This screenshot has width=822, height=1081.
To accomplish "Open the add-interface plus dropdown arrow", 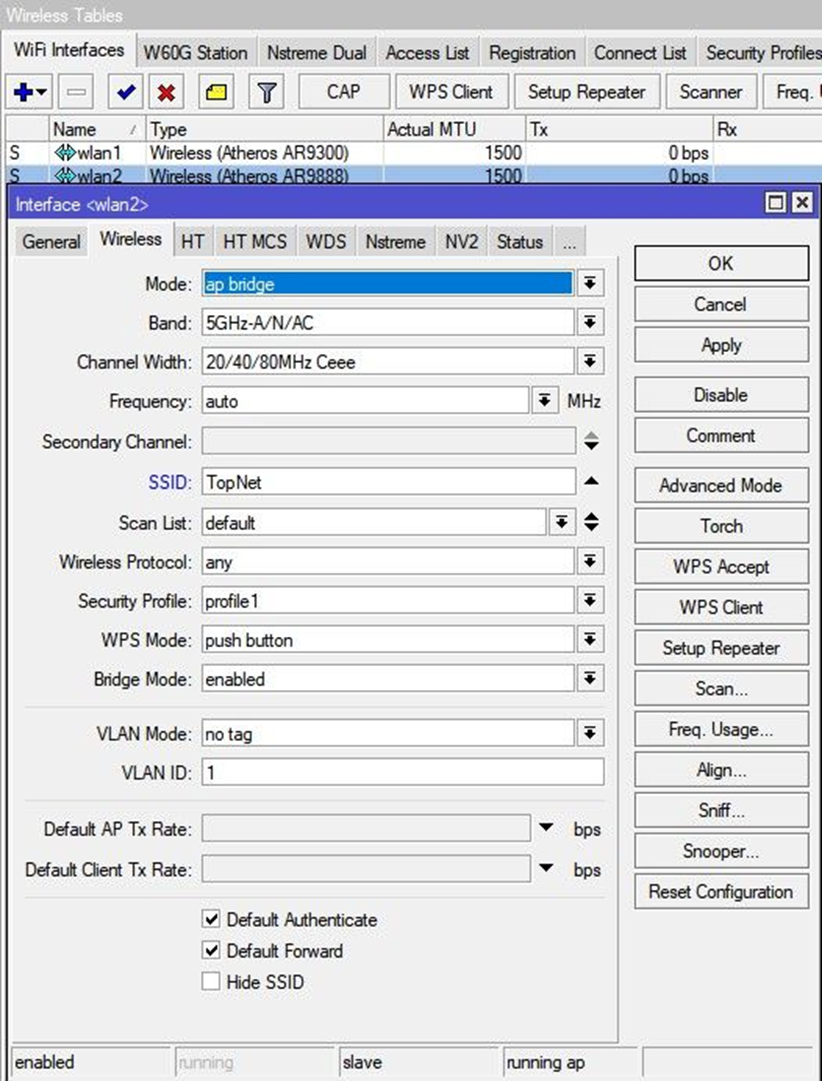I will [42, 92].
